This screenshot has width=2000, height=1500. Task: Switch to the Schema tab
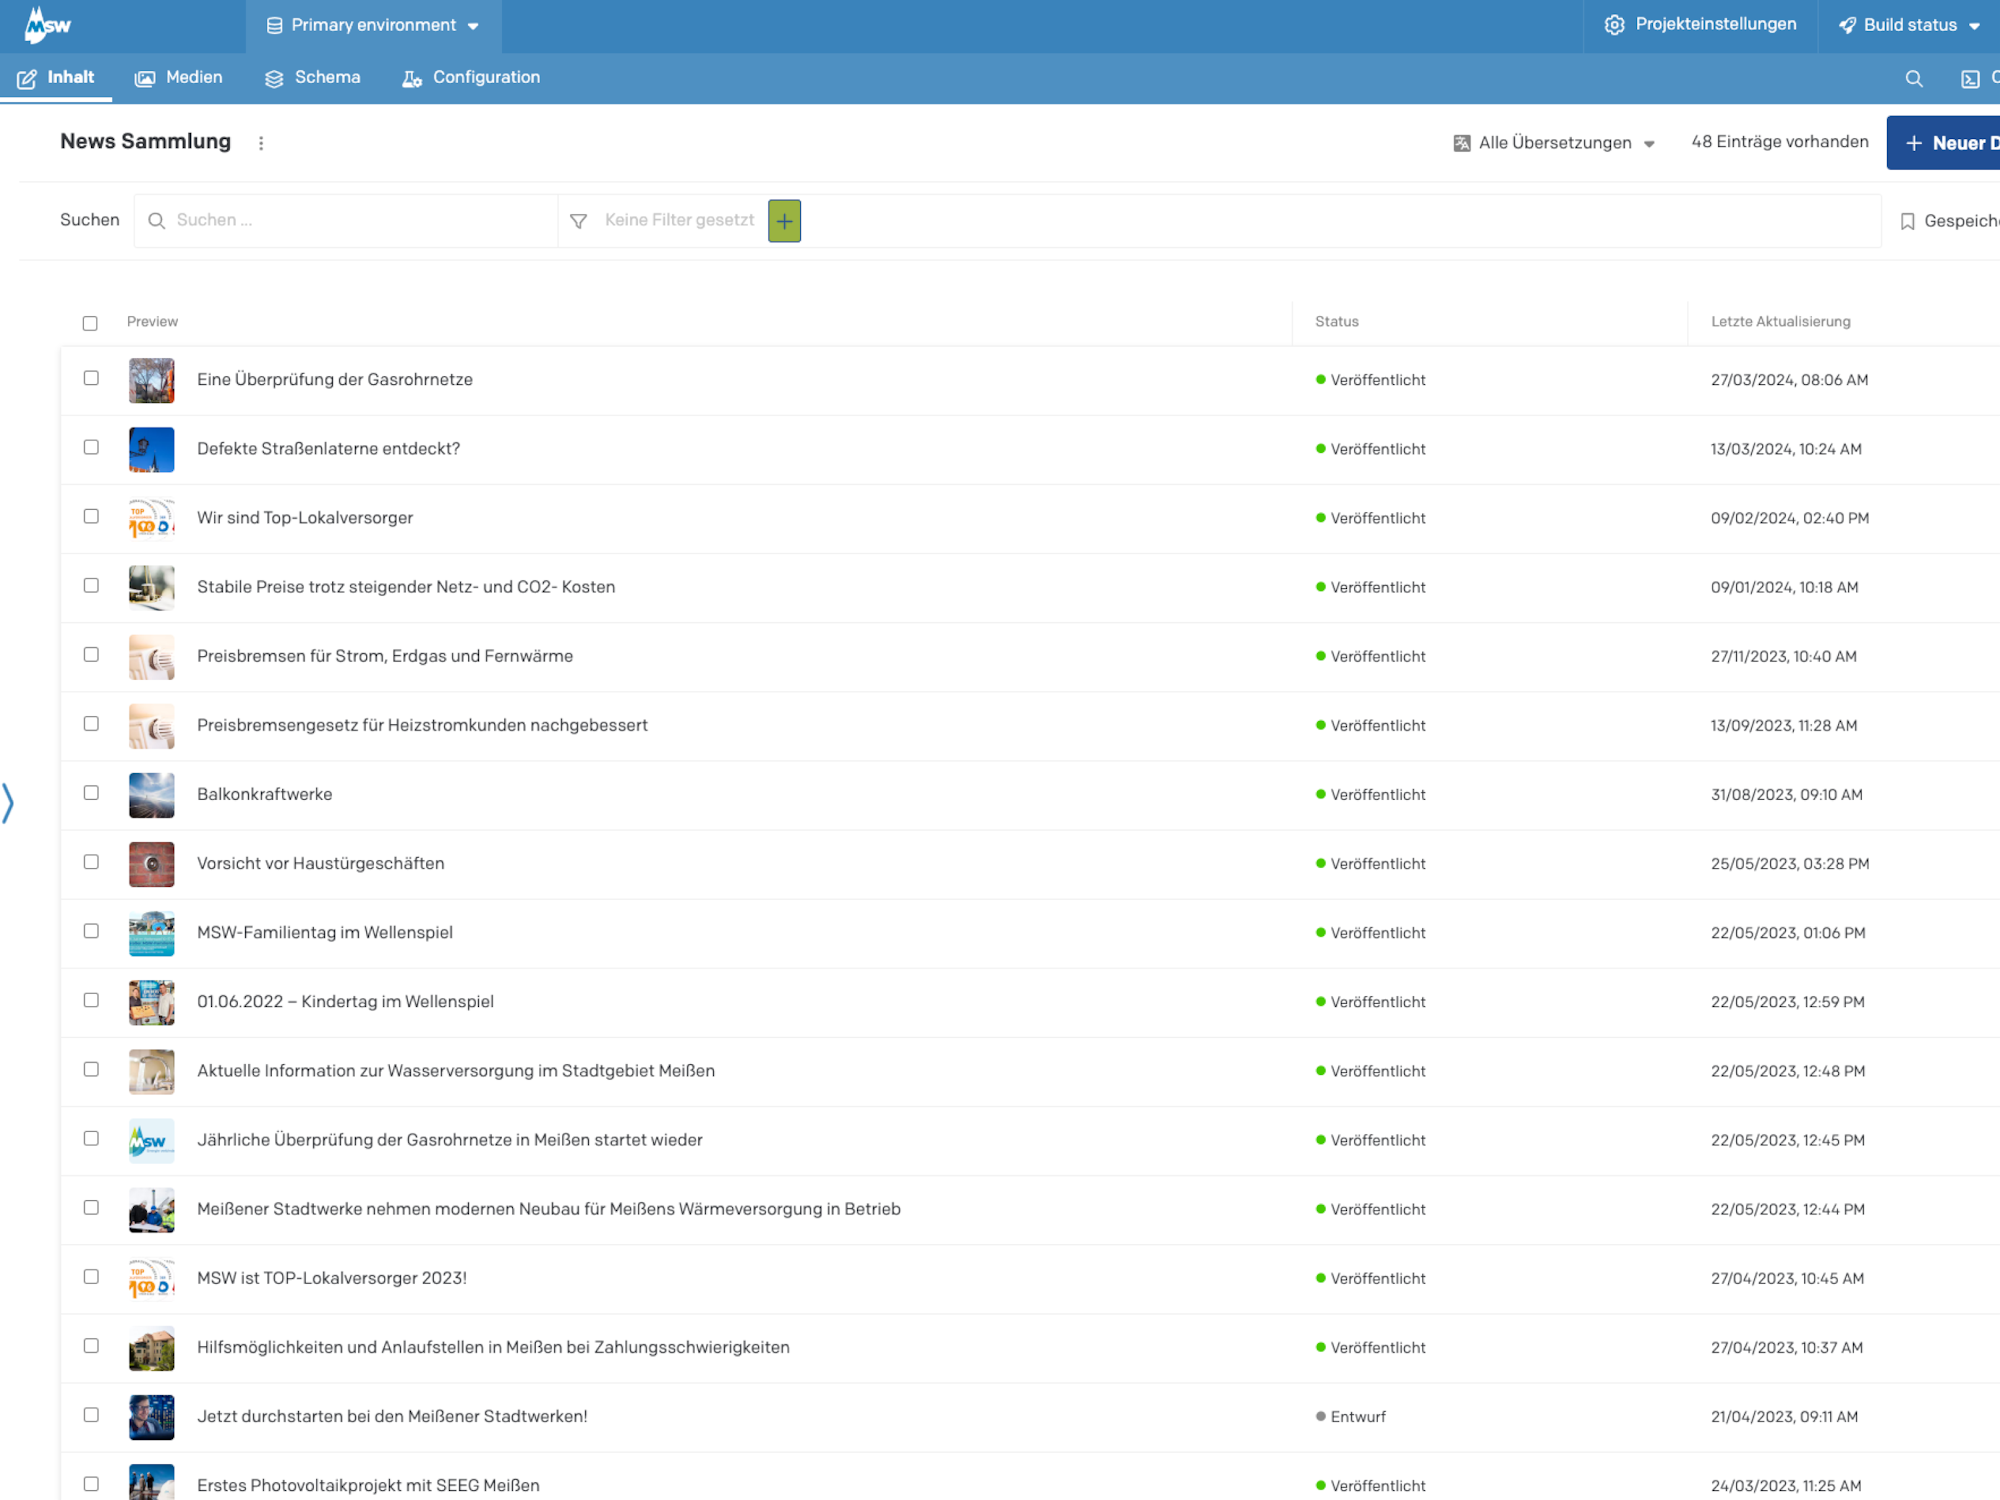[x=312, y=78]
